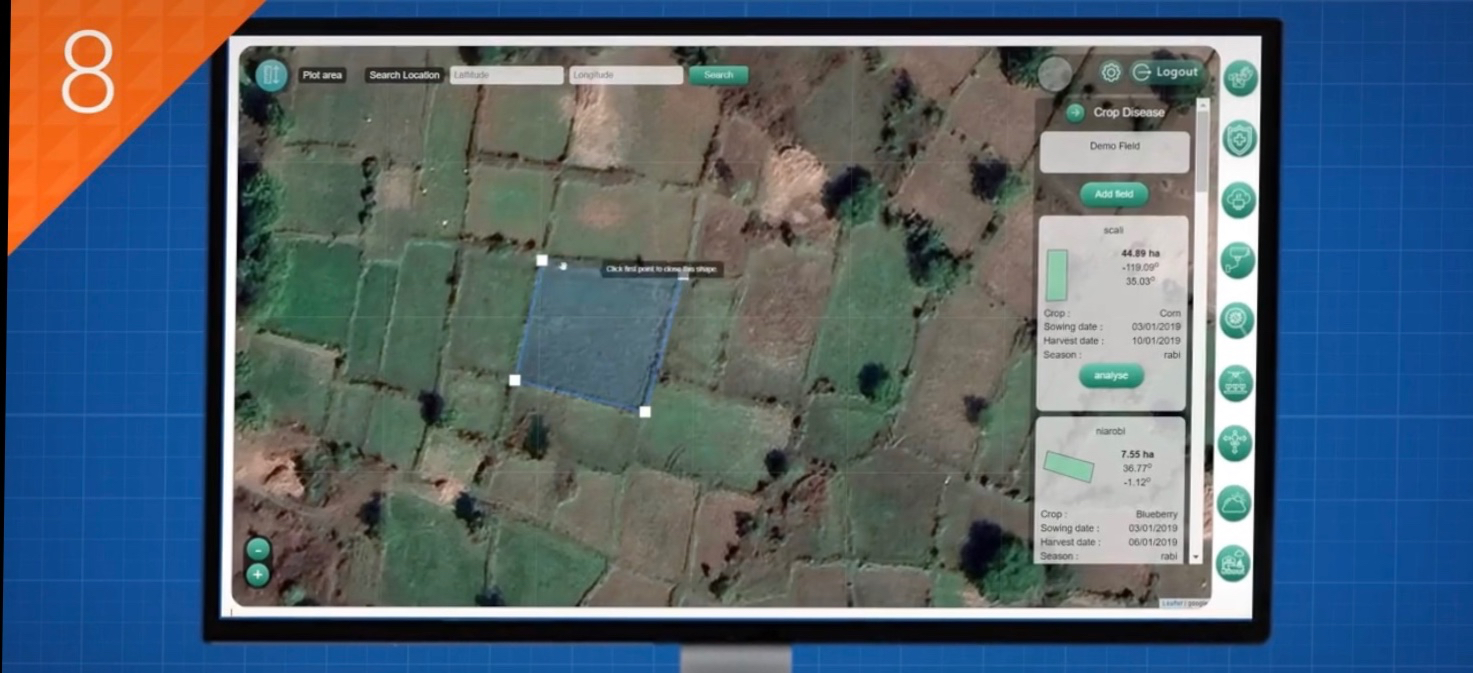1473x673 pixels.
Task: Click the 06/01/2019 harvest date
Action: click(1154, 542)
